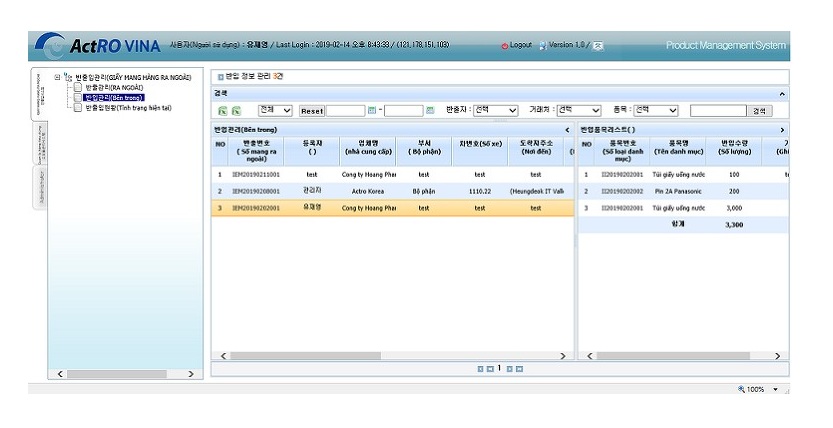
Task: Select row IEM20190211001
Action: 393,174
